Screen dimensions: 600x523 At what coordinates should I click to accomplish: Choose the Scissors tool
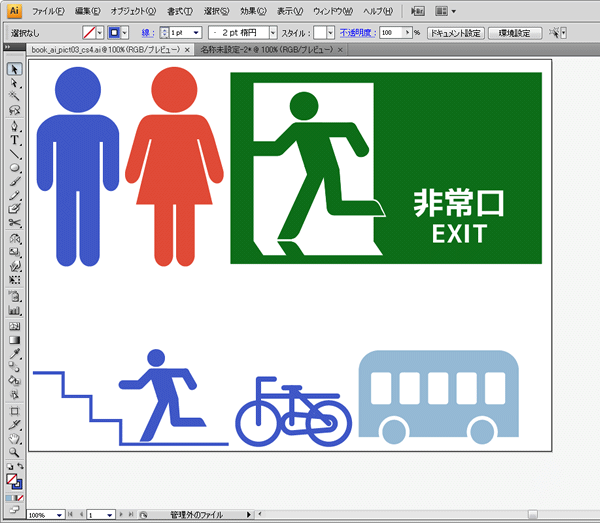[15, 223]
